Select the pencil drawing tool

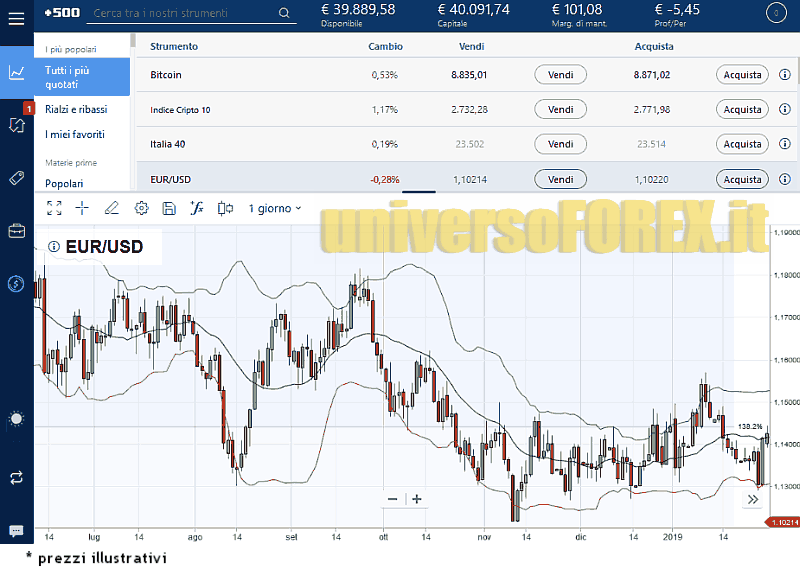pyautogui.click(x=112, y=208)
